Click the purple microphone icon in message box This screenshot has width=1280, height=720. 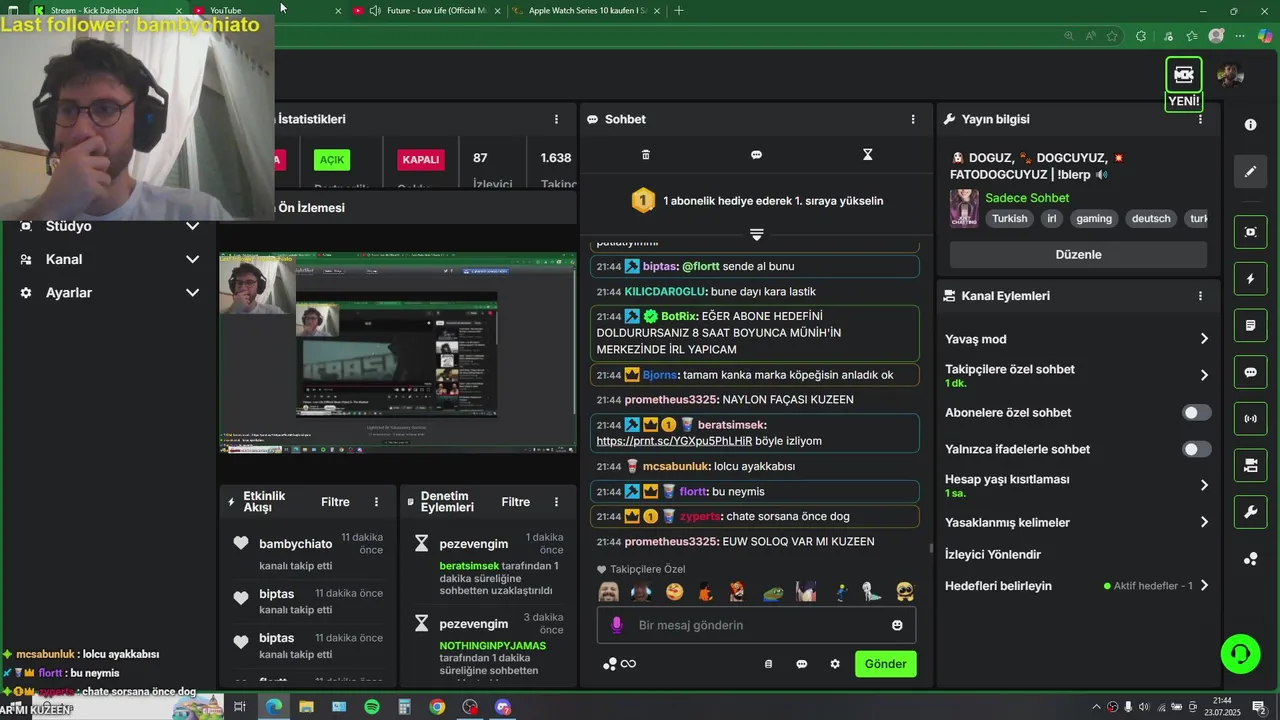tap(616, 625)
